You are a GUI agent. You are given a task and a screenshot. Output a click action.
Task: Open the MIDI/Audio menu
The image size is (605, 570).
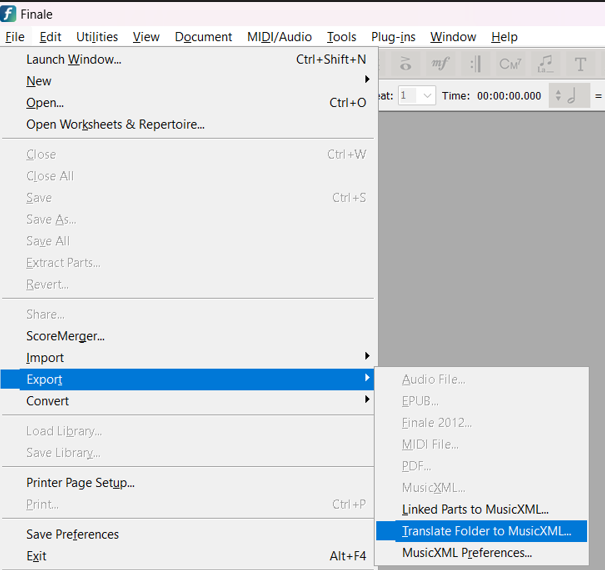(x=279, y=37)
